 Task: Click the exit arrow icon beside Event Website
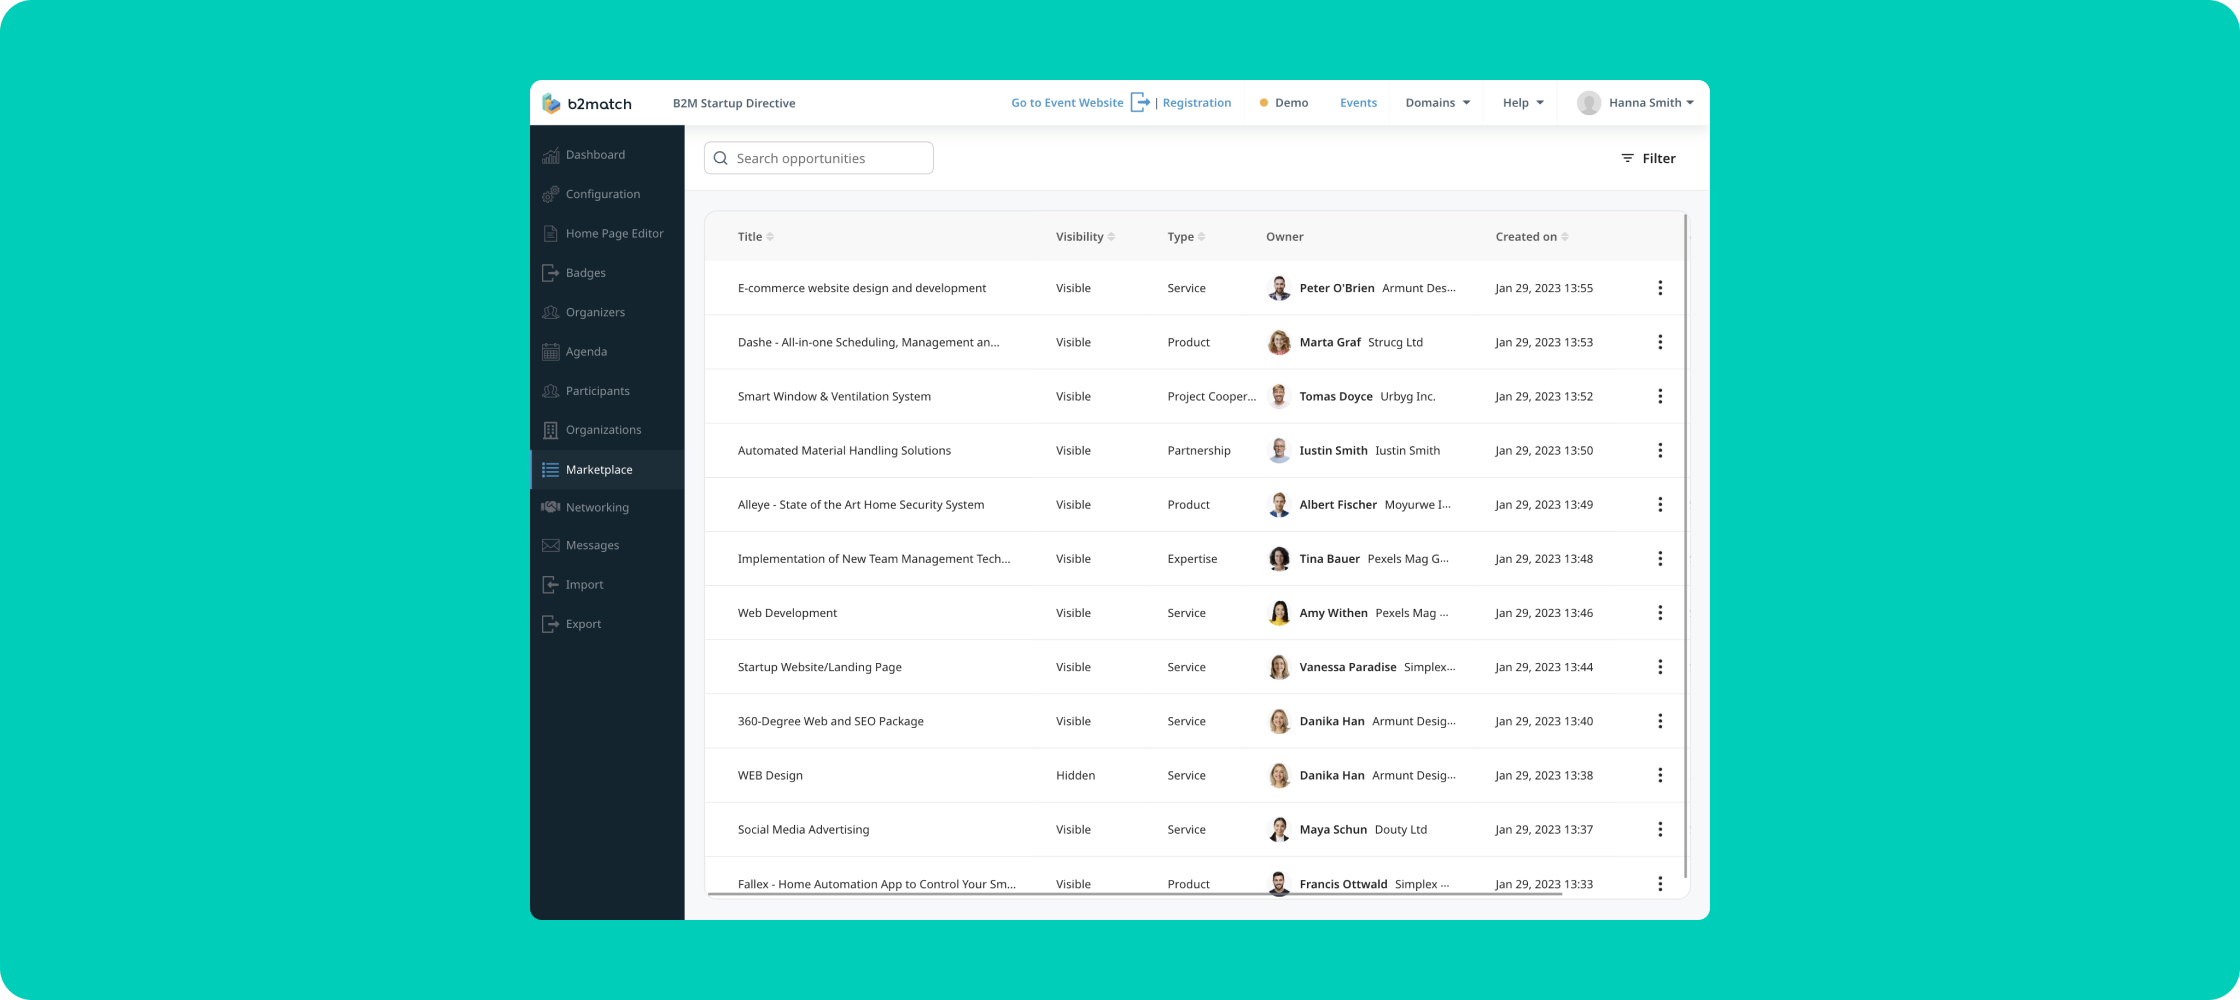tap(1140, 103)
